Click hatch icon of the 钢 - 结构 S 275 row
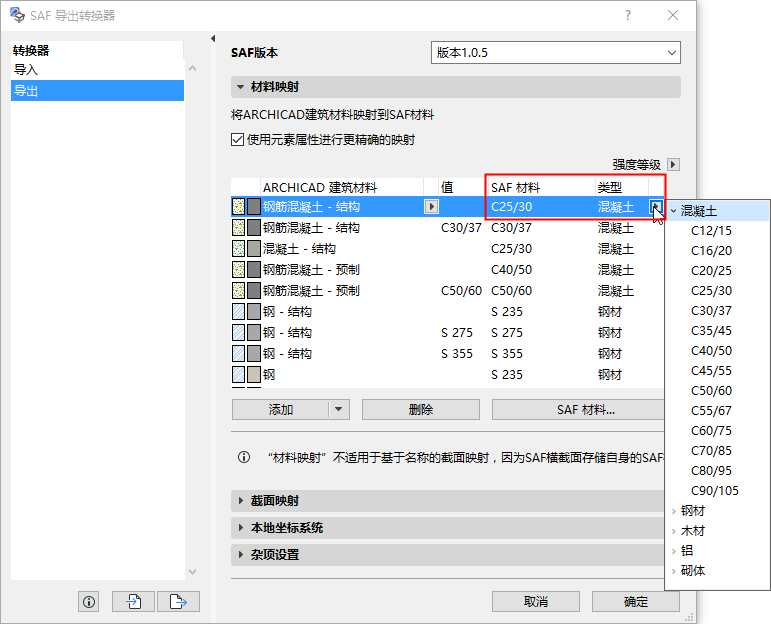Image resolution: width=771 pixels, height=624 pixels. 238,332
